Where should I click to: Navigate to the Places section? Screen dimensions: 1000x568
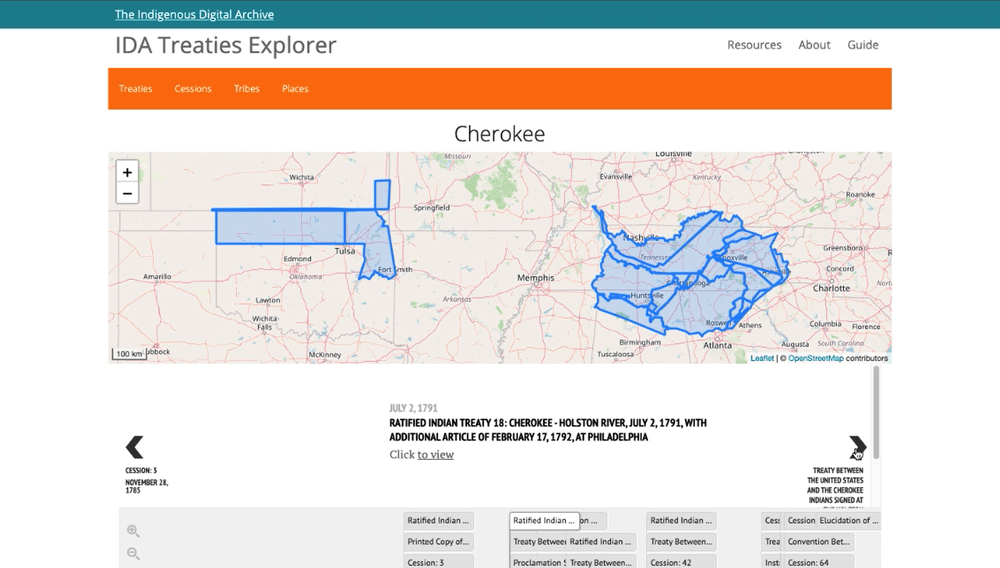click(295, 89)
